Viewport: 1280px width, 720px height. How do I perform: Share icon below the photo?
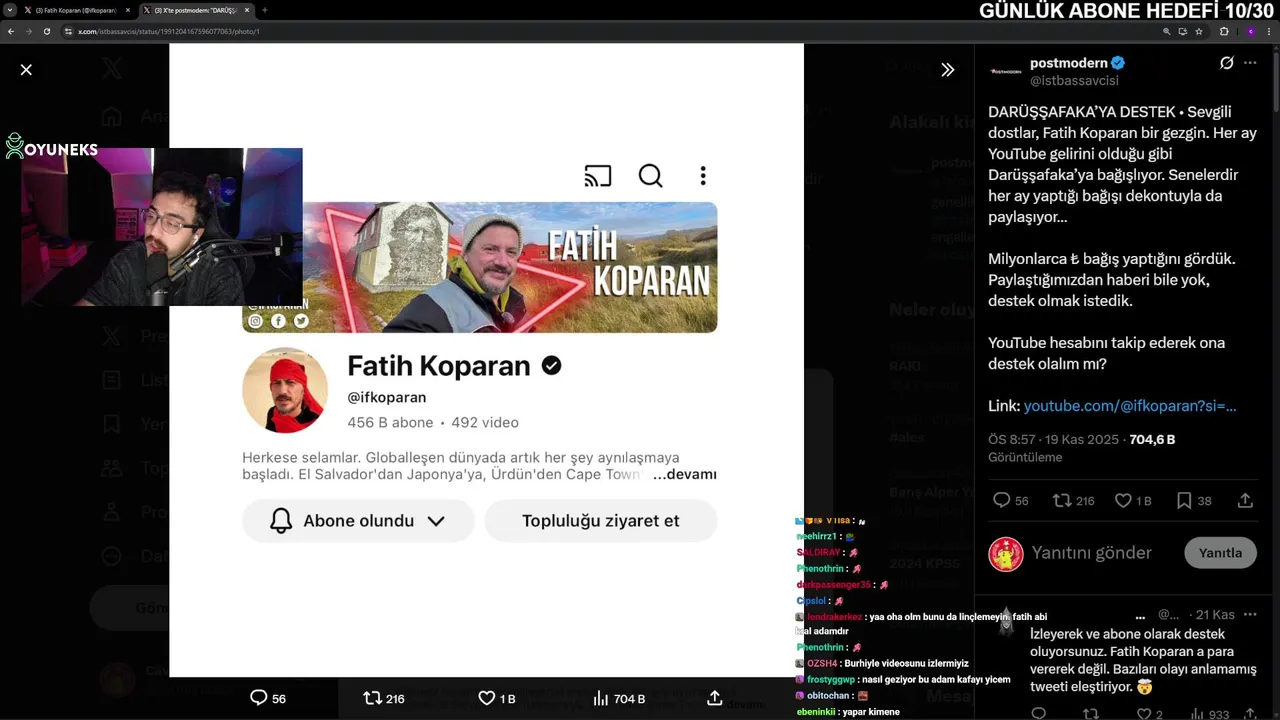714,698
